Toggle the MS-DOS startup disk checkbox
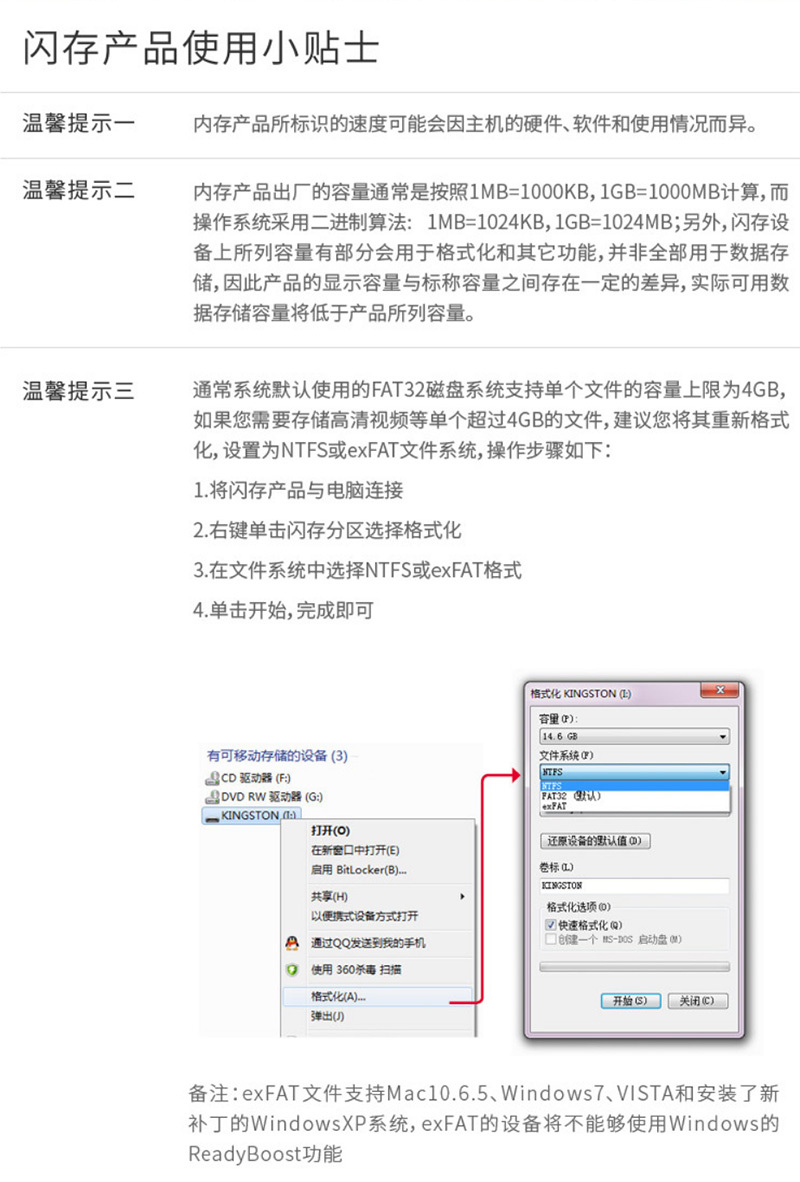This screenshot has width=800, height=1182. (551, 939)
